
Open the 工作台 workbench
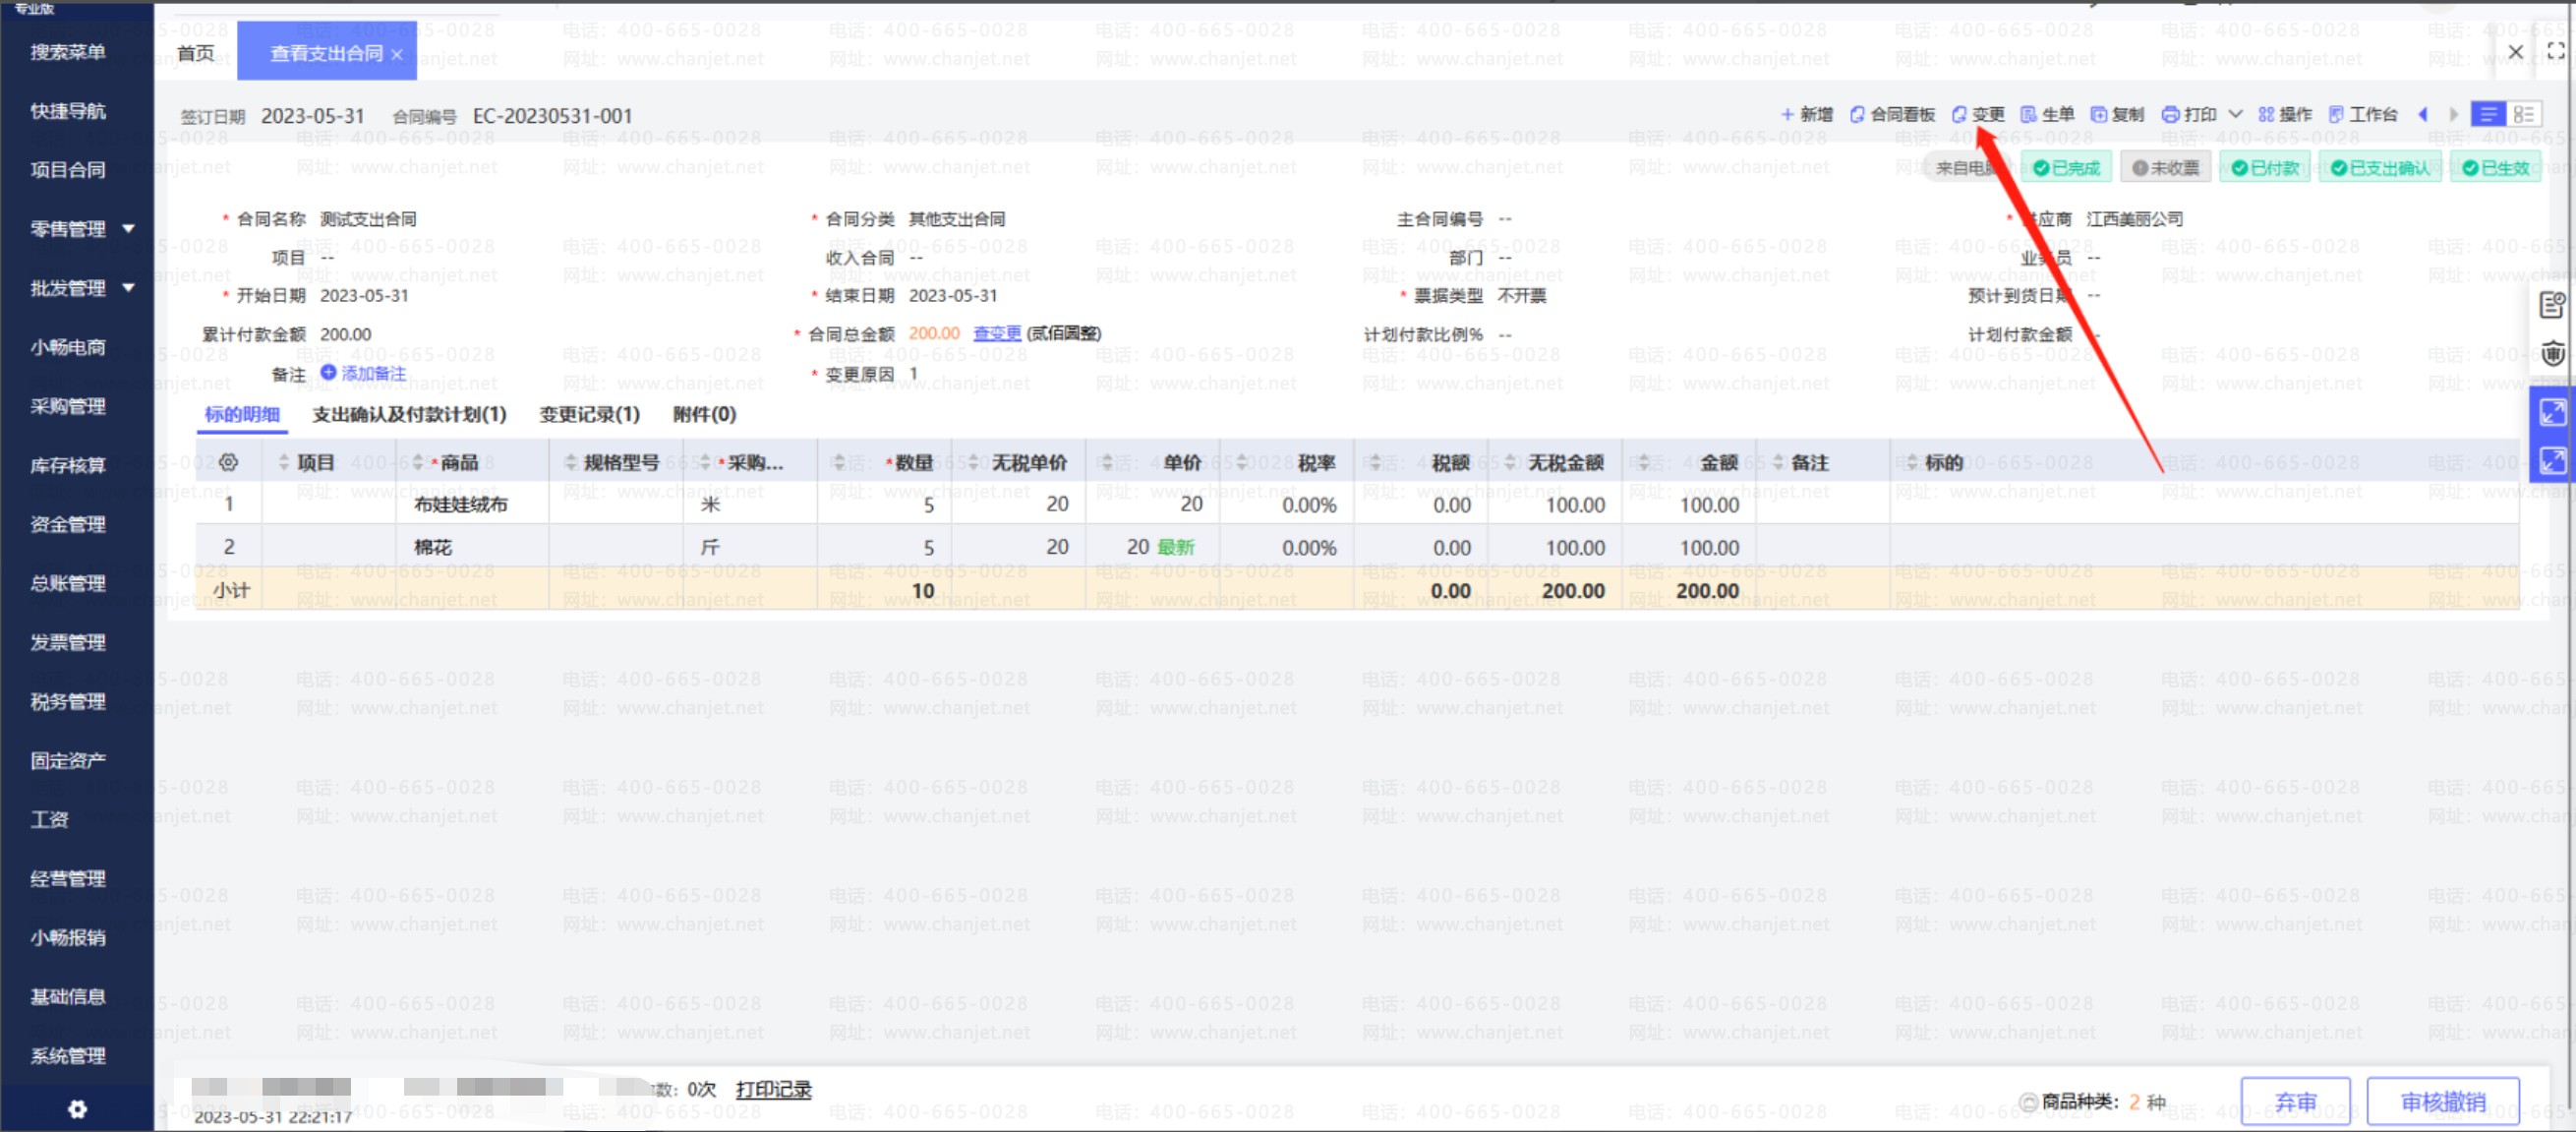point(2362,115)
